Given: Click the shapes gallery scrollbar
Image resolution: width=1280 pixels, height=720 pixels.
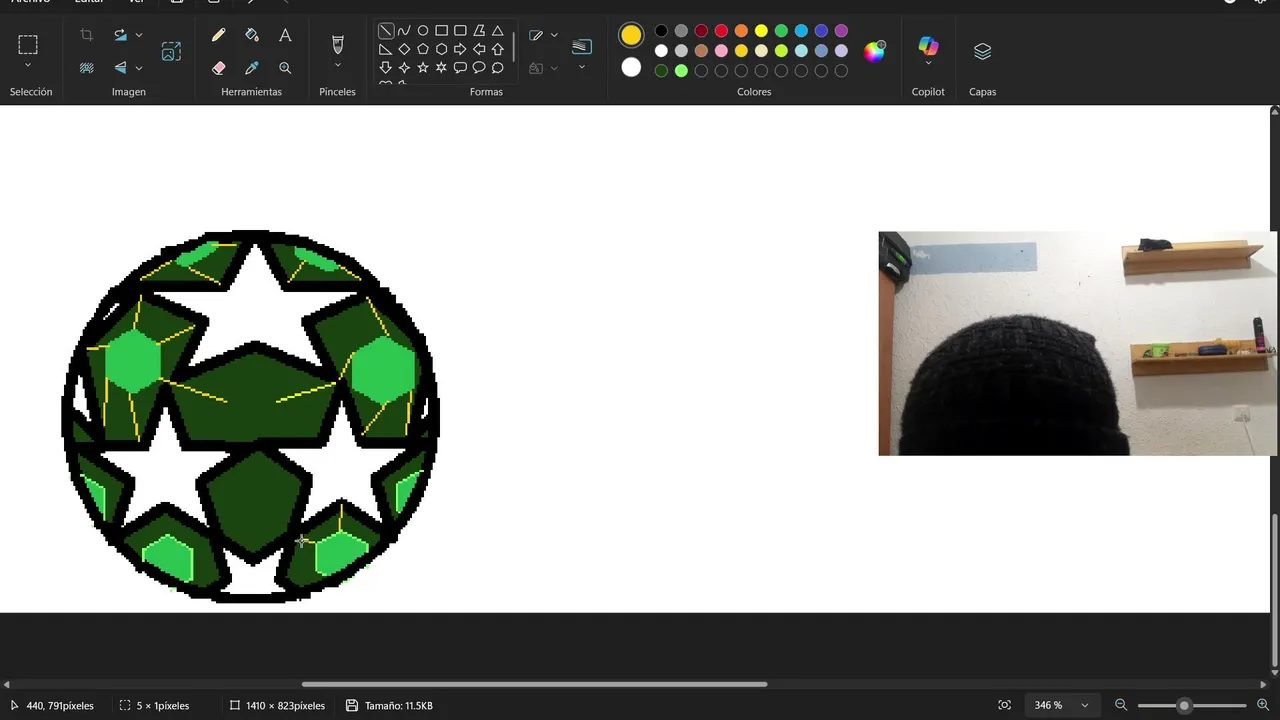Looking at the screenshot, I should 515,46.
